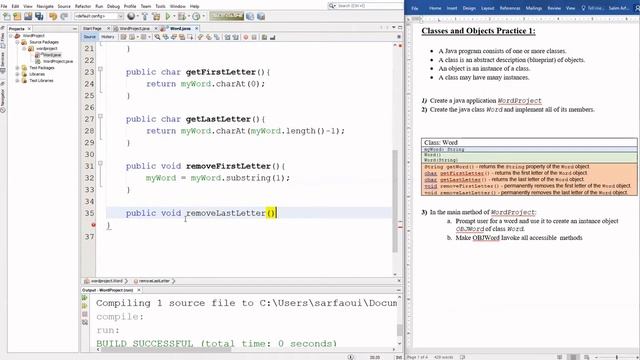Click the New Project icon in NetBeans toolbar

(17, 16)
